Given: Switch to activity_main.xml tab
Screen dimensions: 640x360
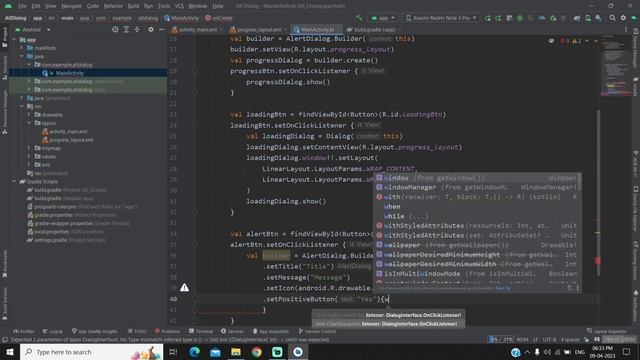Looking at the screenshot, I should tap(198, 29).
